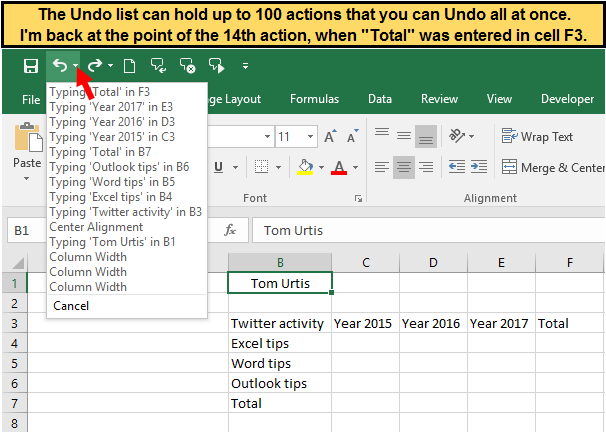Choose "Typing 'Year 2015' in C3" undo entry
This screenshot has height=433, width=606.
pos(126,137)
